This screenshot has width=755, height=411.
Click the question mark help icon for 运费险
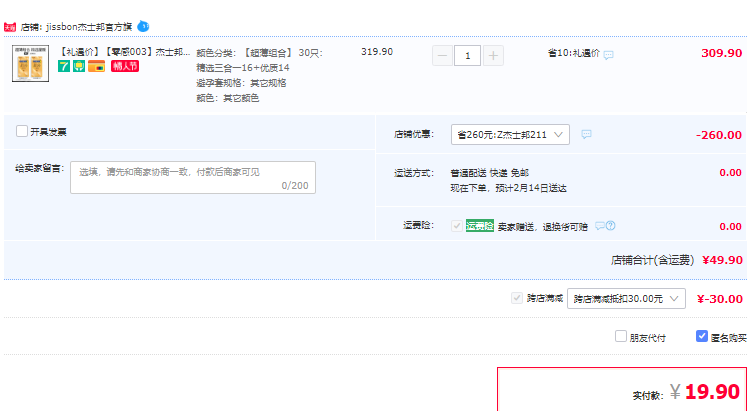tap(611, 225)
